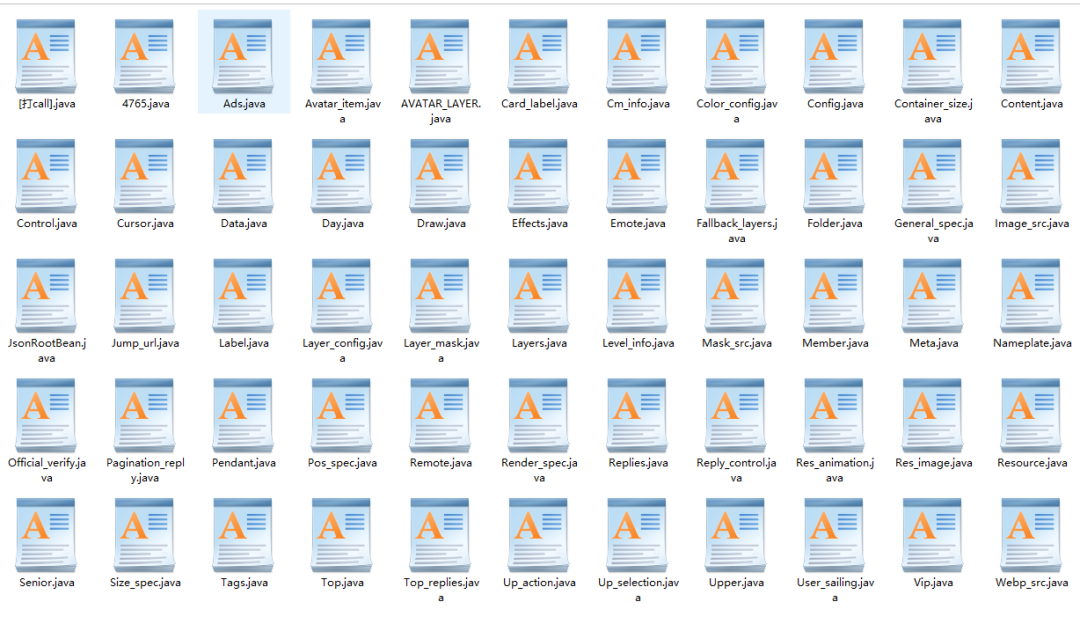Image resolution: width=1080 pixels, height=624 pixels.
Task: Select the JsonRootBean.java file icon
Action: [46, 297]
